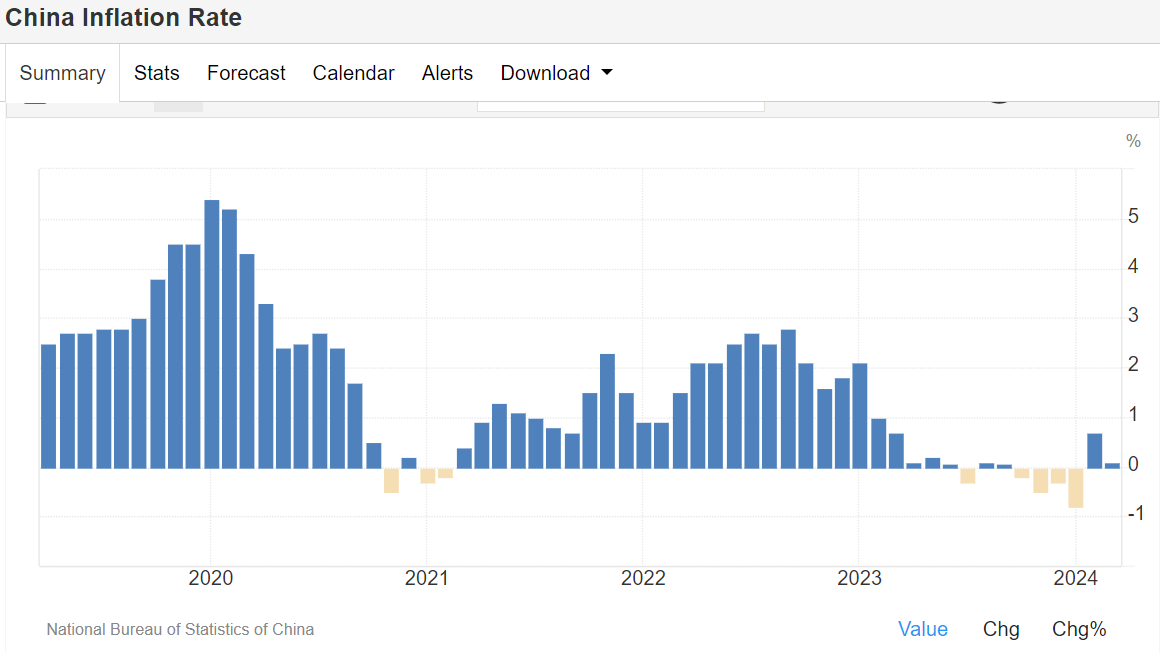1160x653 pixels.
Task: Click the 2022 label on the x-axis
Action: (x=643, y=579)
